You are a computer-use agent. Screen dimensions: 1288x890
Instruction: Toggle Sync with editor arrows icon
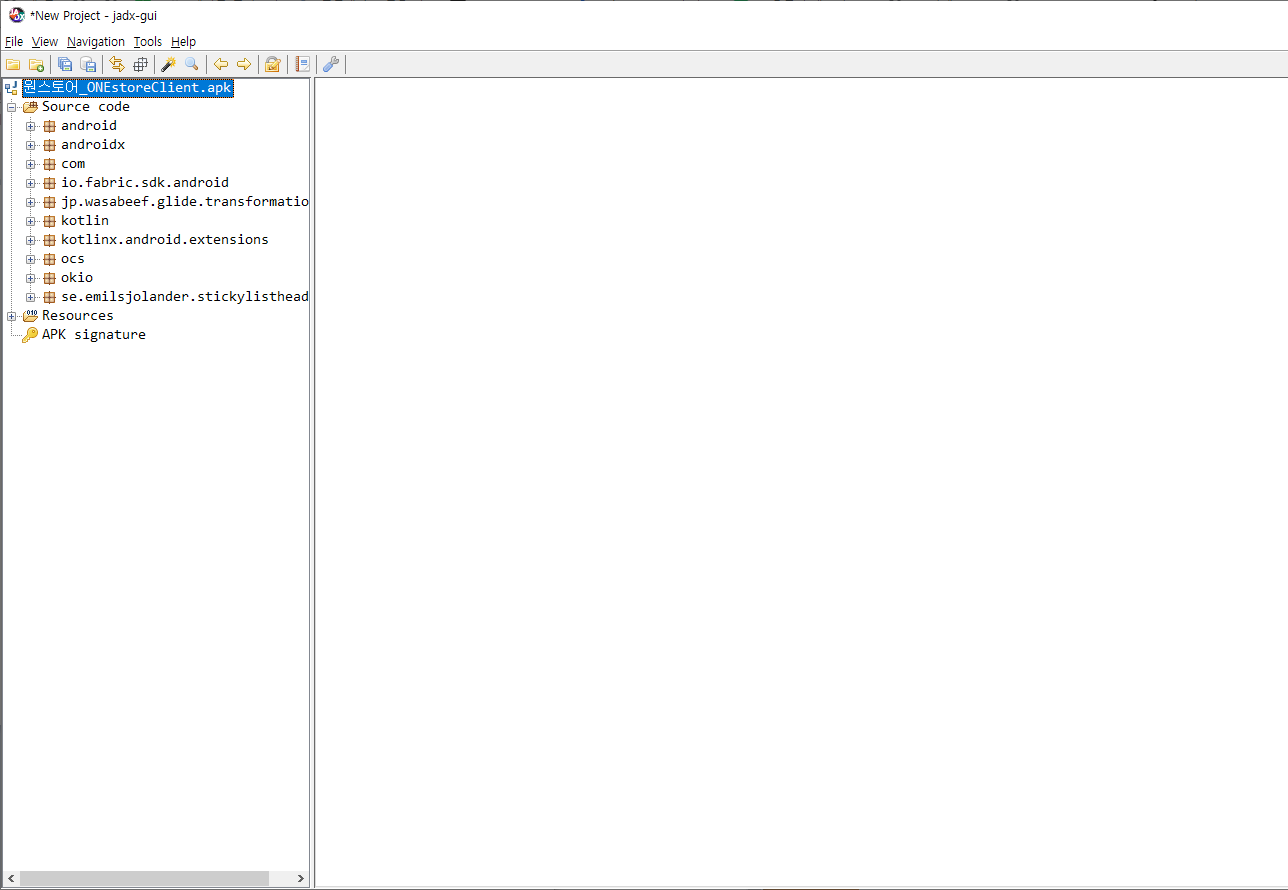click(117, 64)
